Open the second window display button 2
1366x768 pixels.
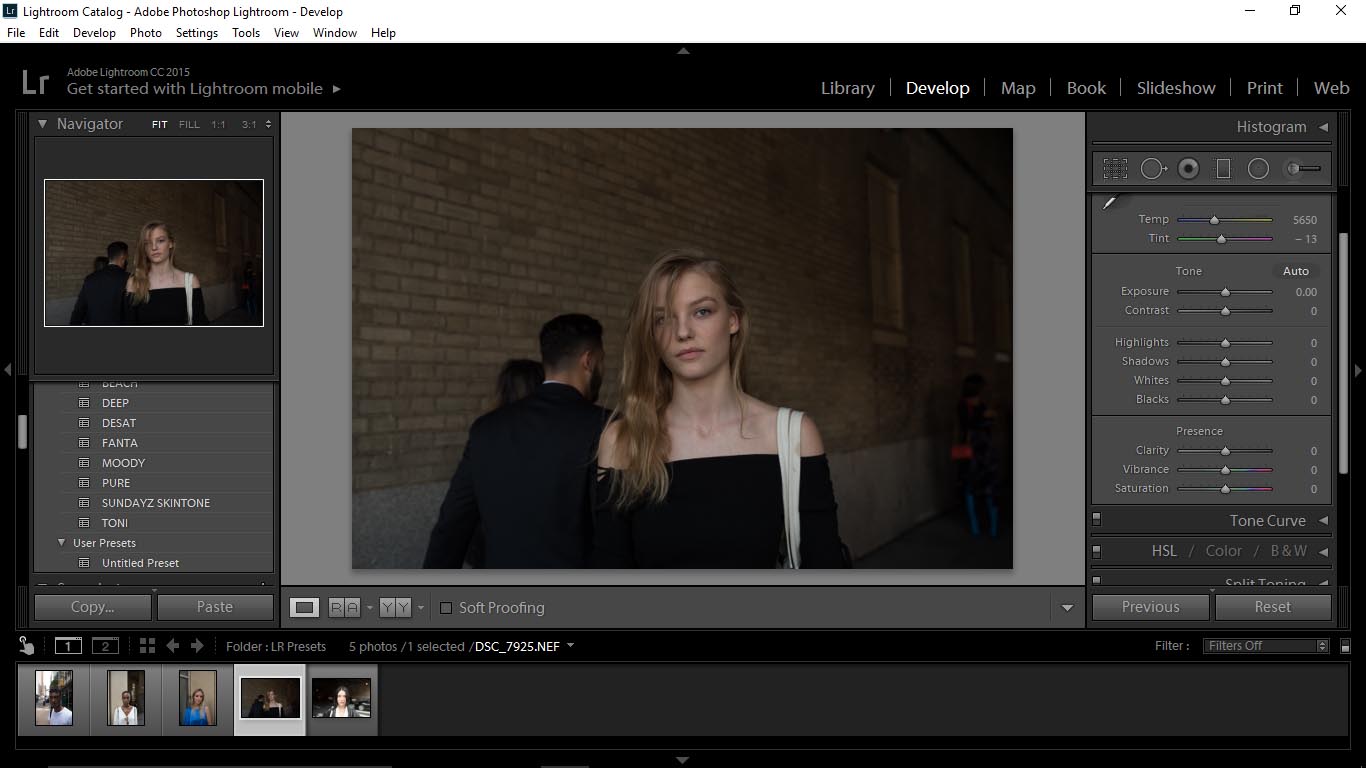pyautogui.click(x=105, y=646)
